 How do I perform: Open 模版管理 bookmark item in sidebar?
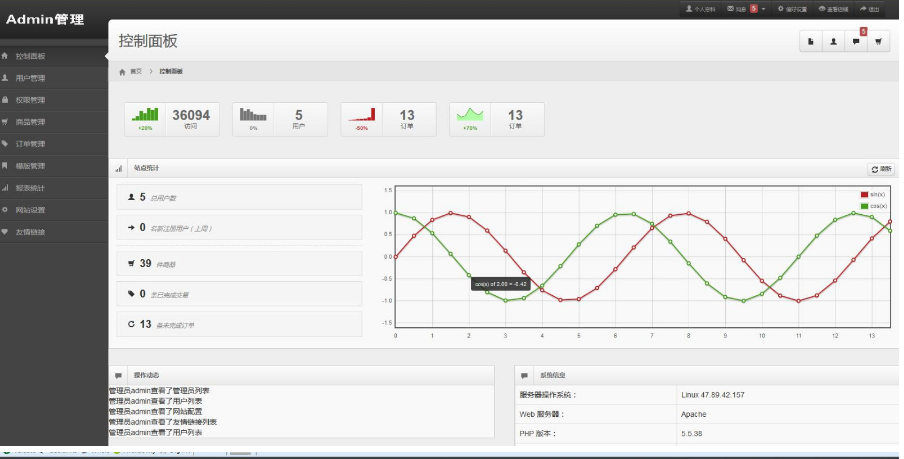tap(54, 165)
